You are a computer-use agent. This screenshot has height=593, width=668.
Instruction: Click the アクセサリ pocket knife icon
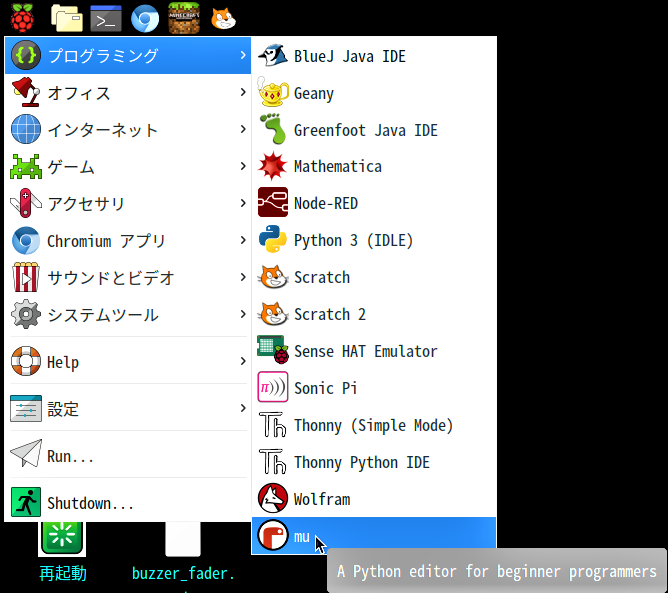(26, 203)
